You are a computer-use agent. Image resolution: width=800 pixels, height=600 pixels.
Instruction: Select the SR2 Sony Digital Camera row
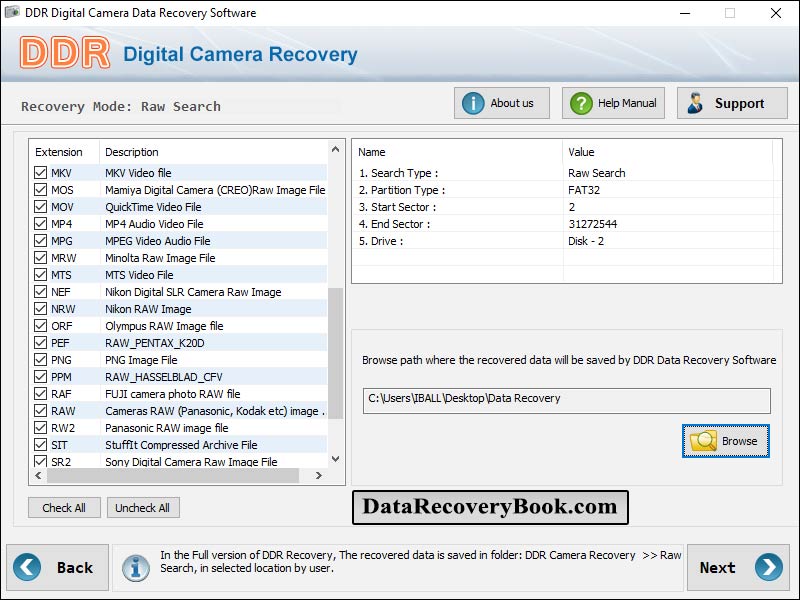pyautogui.click(x=150, y=462)
